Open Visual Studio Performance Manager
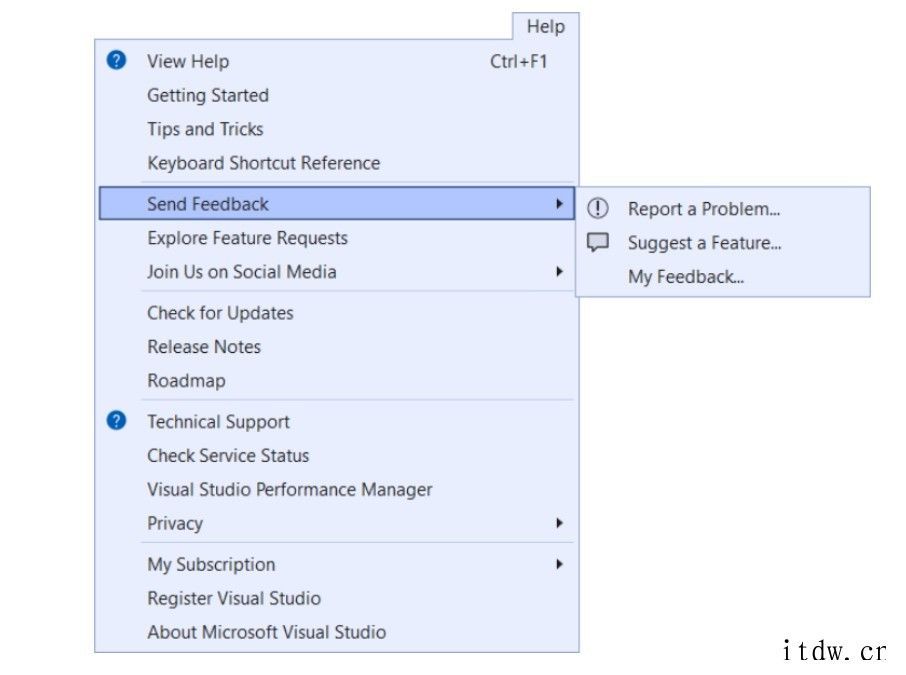Viewport: 906px width, 675px height. [x=337, y=489]
